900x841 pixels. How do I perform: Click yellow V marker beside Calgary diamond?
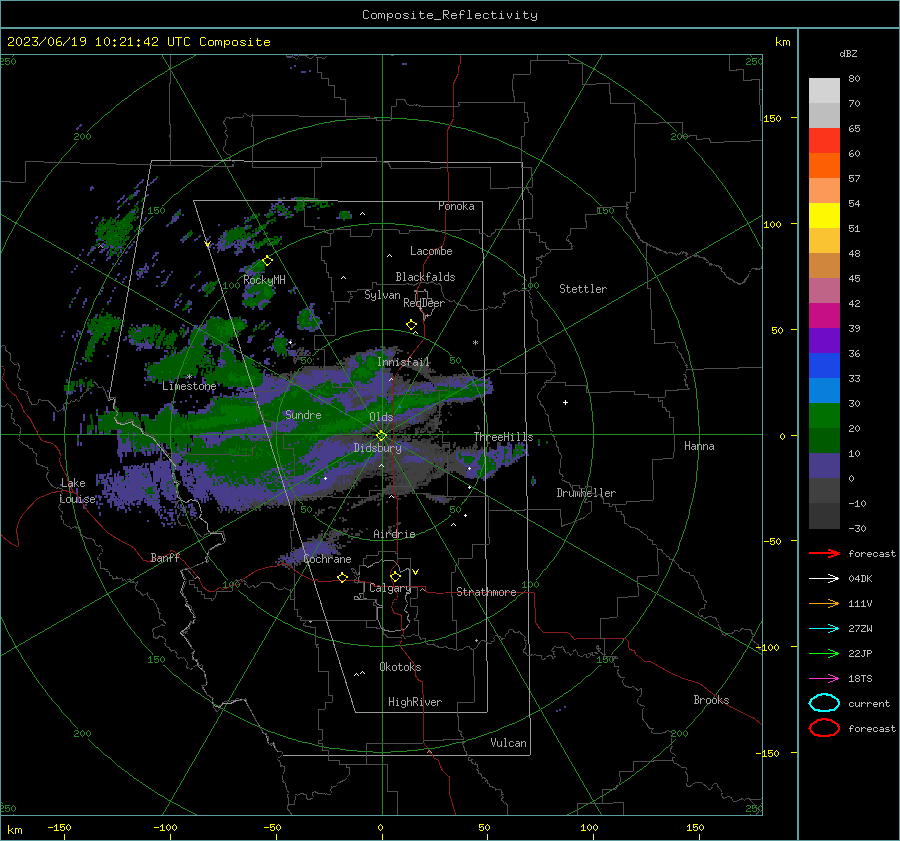pos(416,572)
